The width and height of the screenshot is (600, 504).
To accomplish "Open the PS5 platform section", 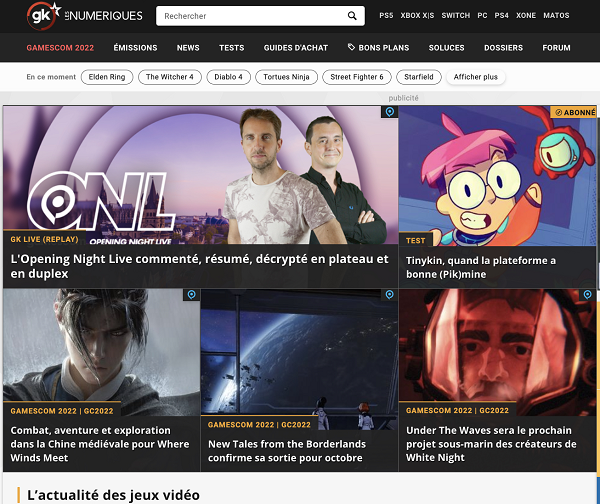I will [x=386, y=16].
